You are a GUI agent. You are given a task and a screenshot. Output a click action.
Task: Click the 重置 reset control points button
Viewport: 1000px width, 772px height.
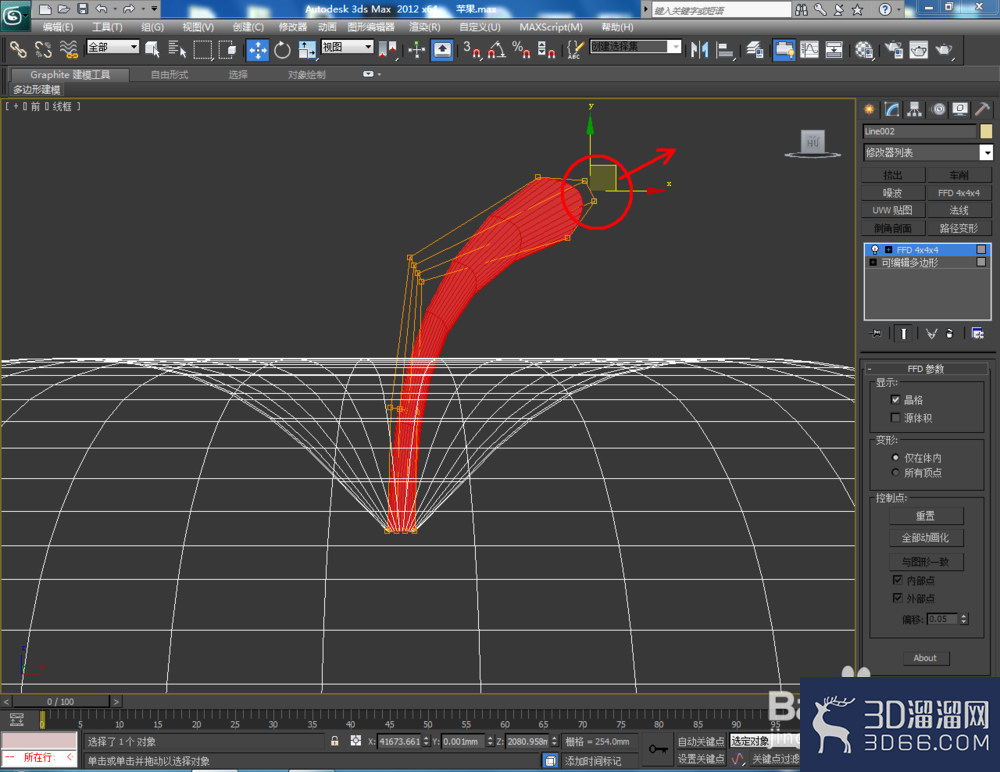pos(925,516)
